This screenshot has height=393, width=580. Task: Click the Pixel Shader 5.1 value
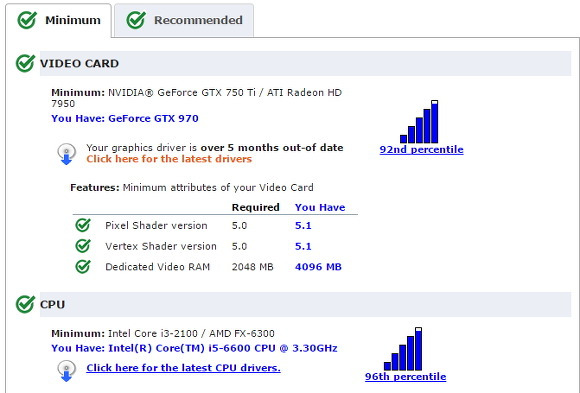[303, 225]
